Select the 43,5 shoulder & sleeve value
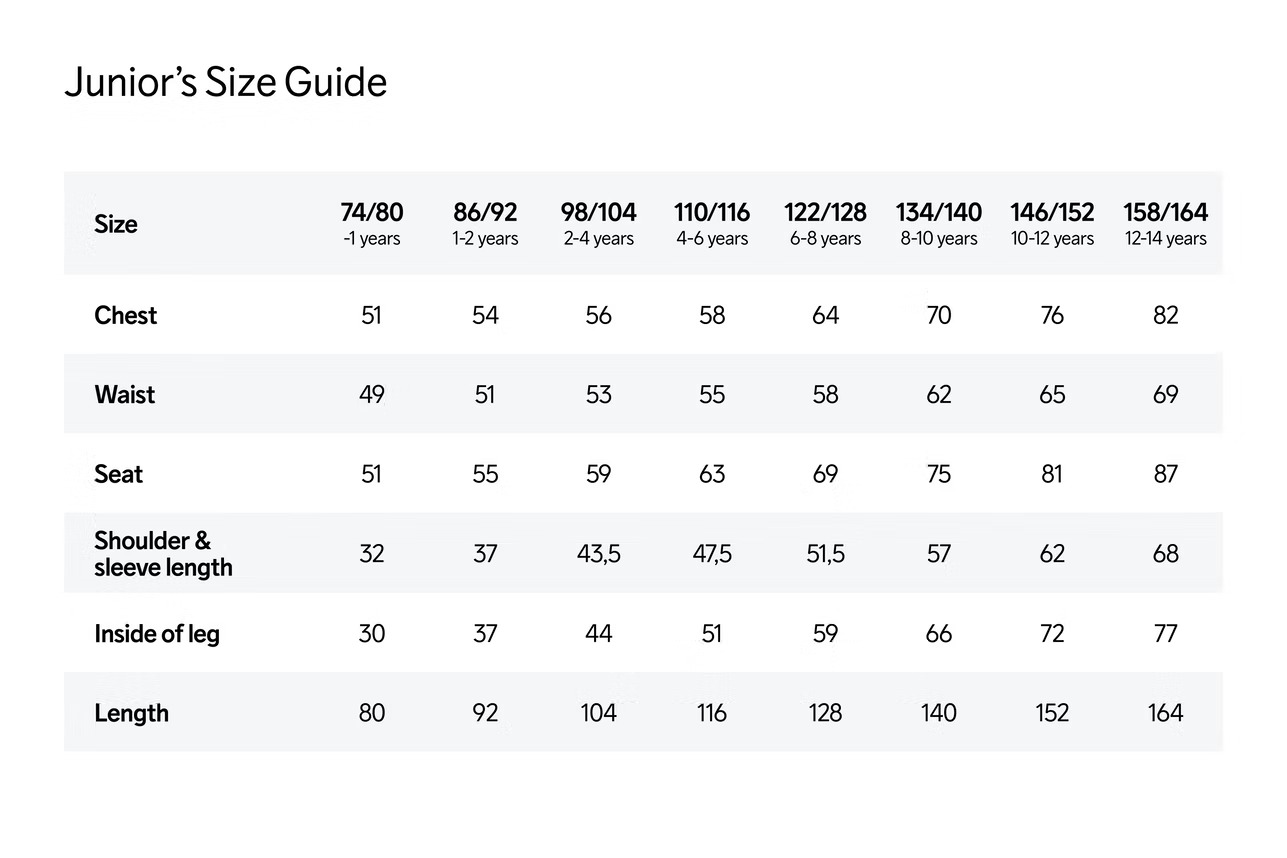Image resolution: width=1287 pixels, height=858 pixels. click(598, 554)
